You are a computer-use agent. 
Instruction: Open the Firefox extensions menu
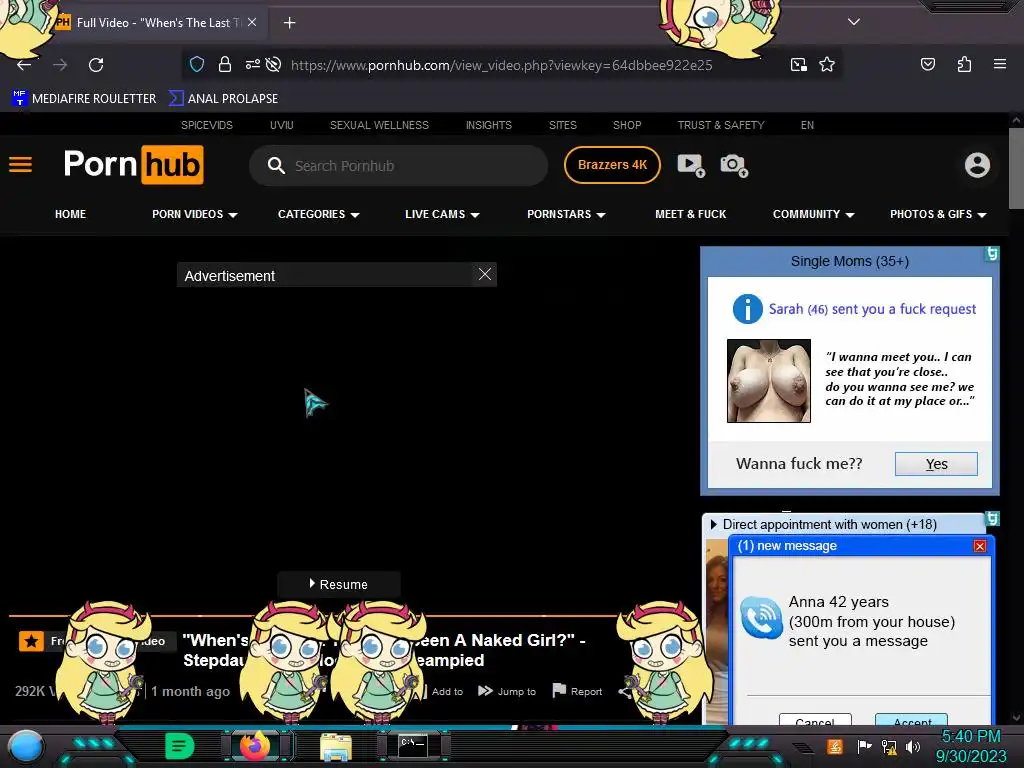pos(964,64)
